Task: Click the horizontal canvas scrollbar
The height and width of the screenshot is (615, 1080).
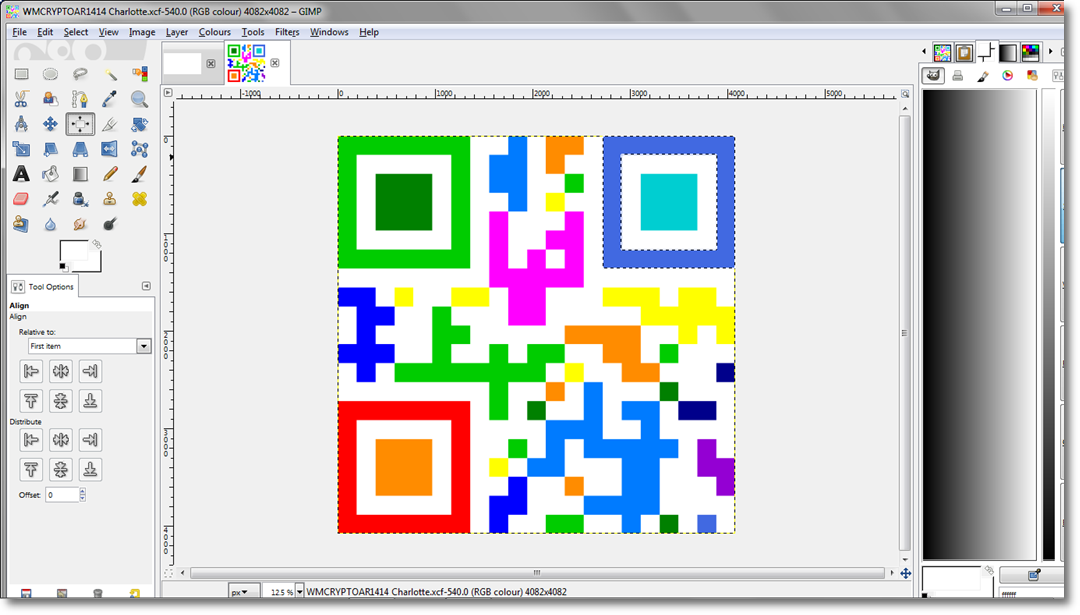Action: [x=537, y=573]
